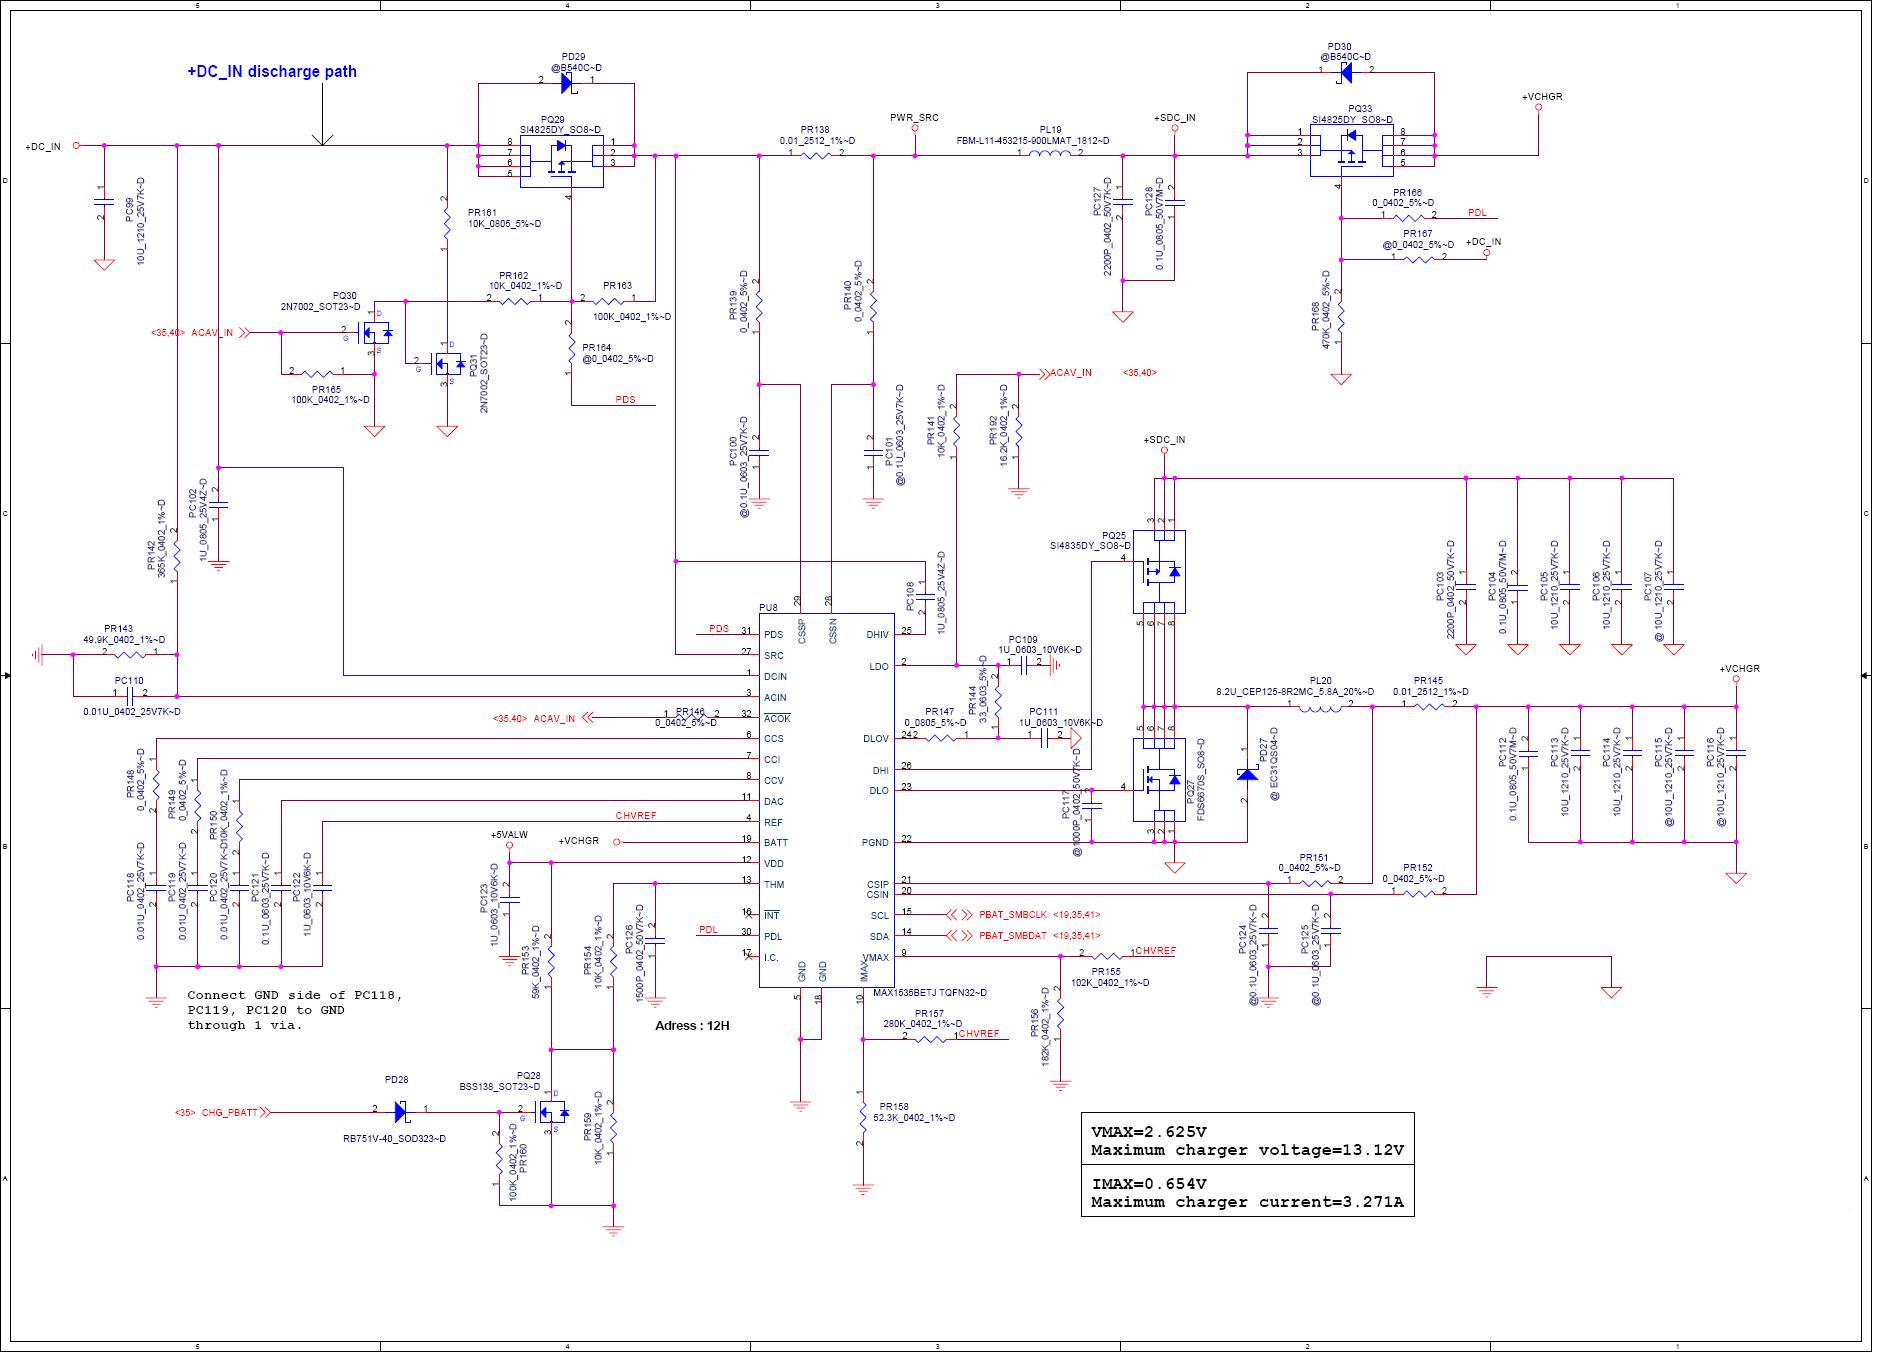1885x1353 pixels.
Task: Select the PD28 RB751V-40 diode symbol
Action: (x=399, y=1111)
